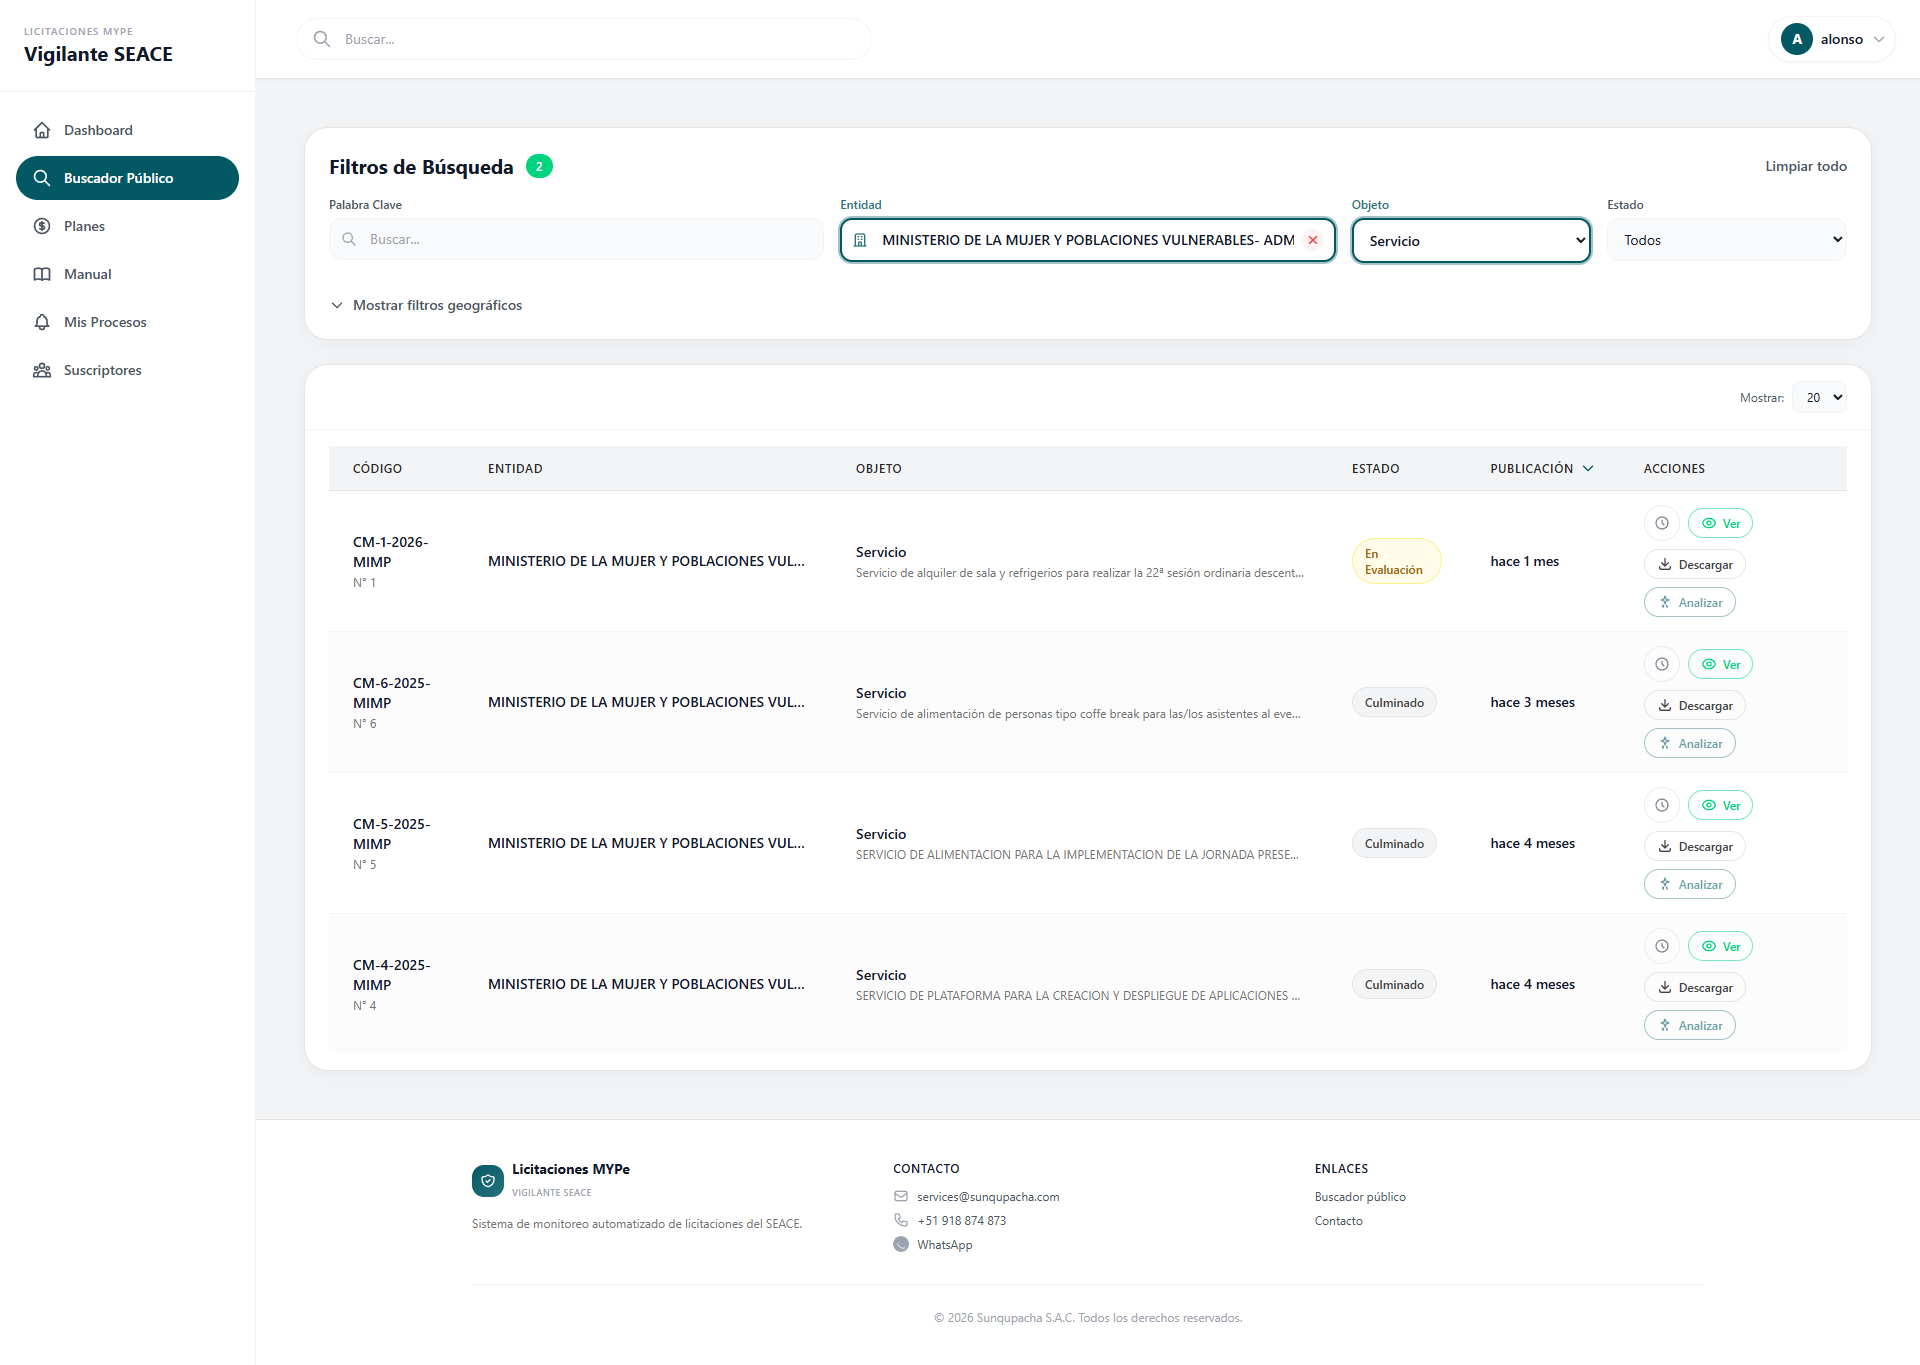View details of CM-5-2025-MIMP with Ver eye button
This screenshot has width=1920, height=1365.
[1719, 804]
